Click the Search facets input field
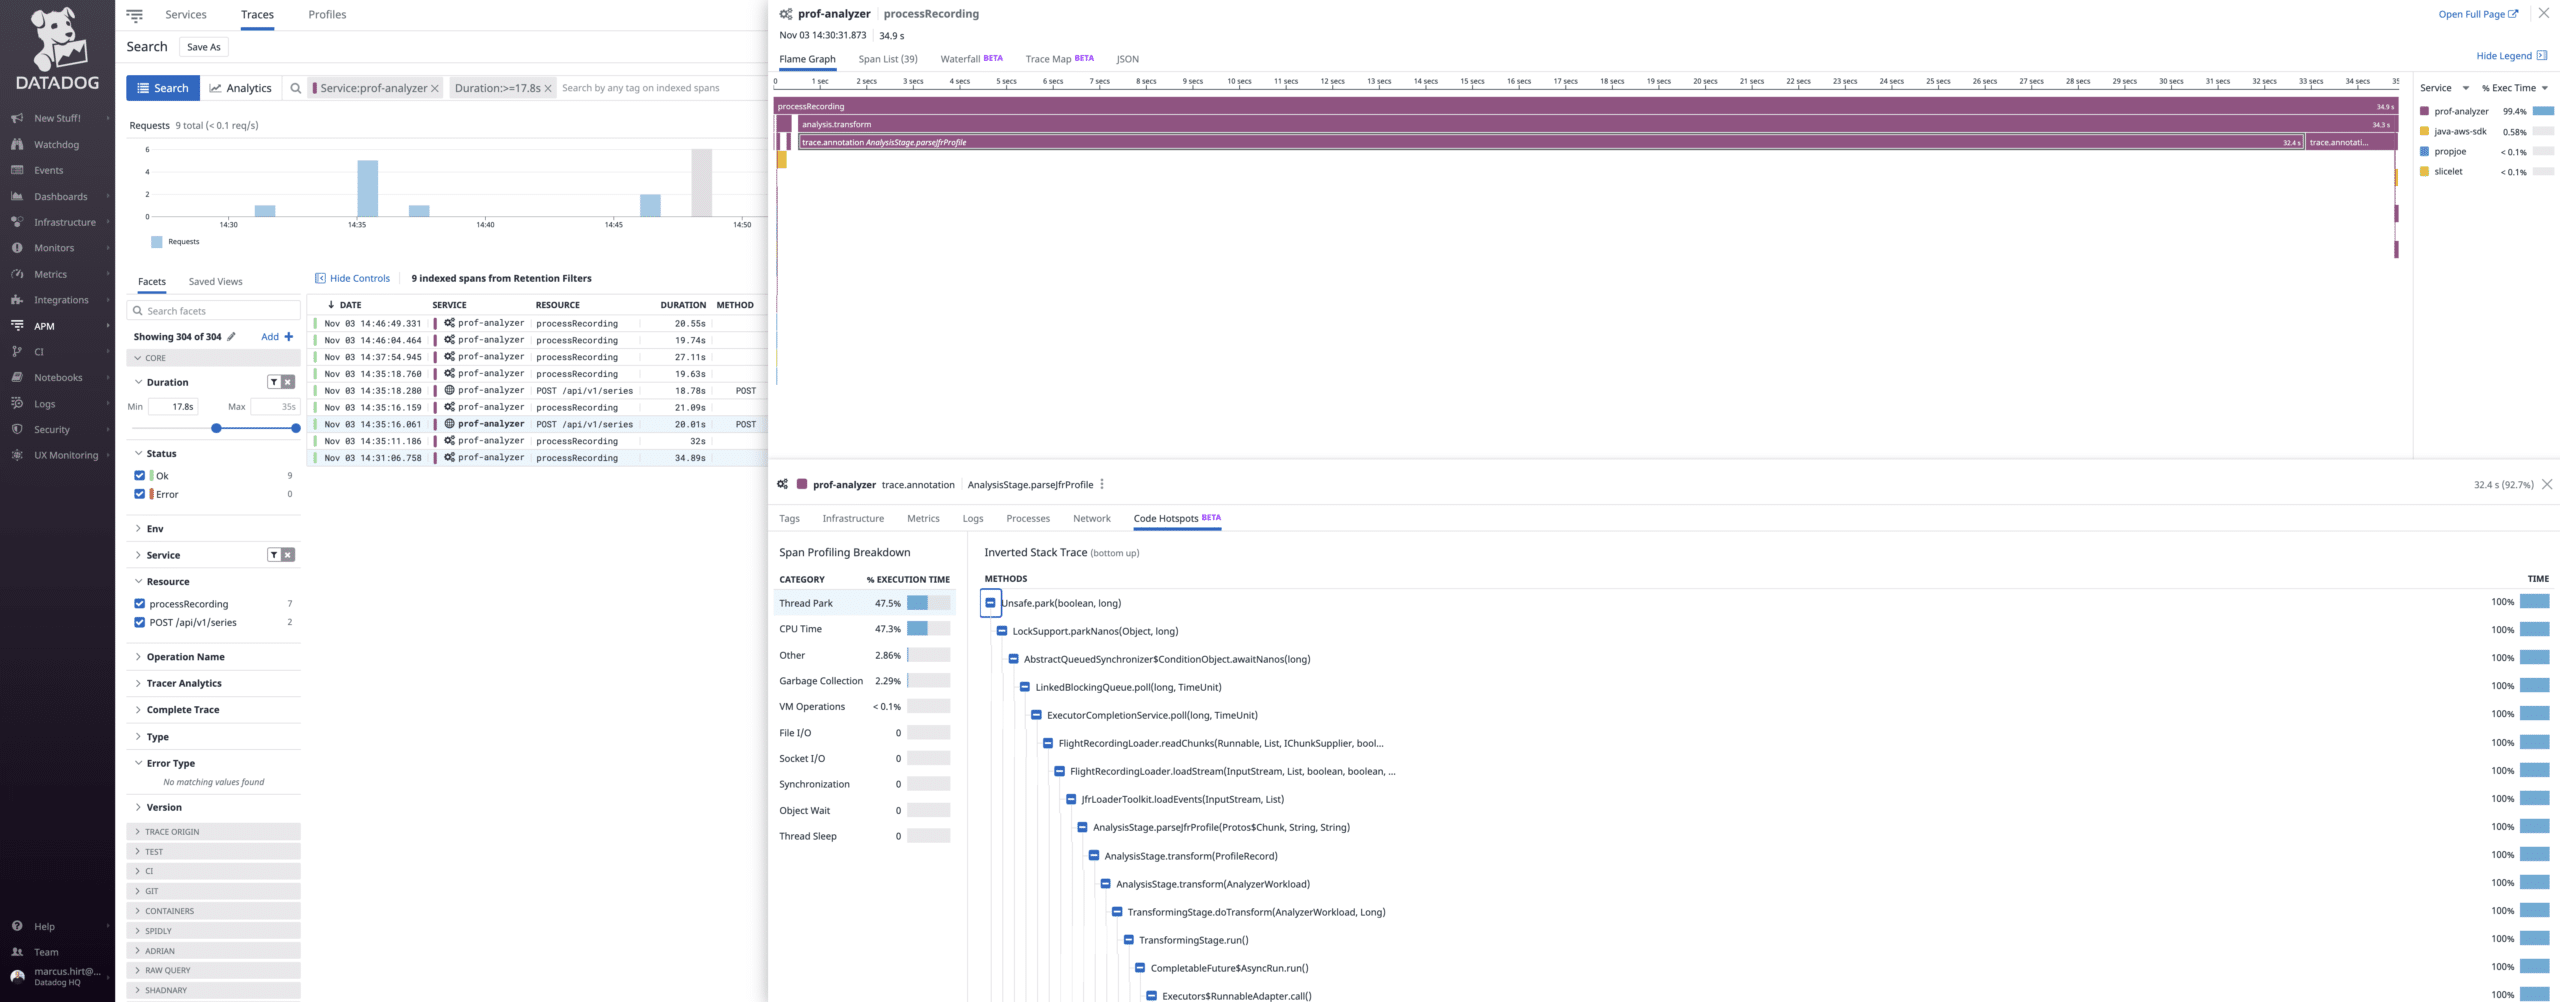The image size is (2560, 1002). click(214, 311)
